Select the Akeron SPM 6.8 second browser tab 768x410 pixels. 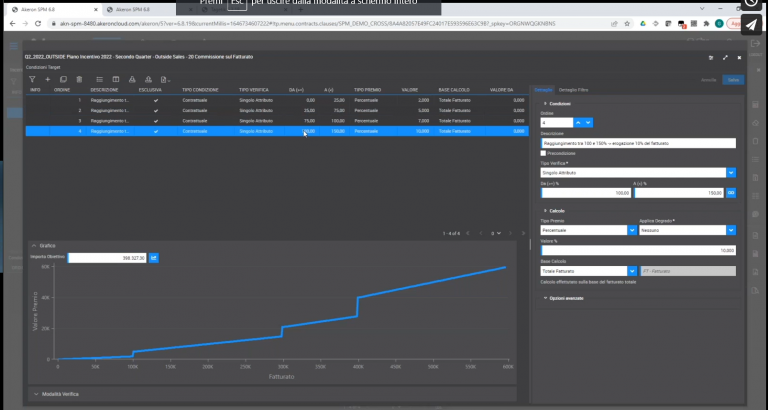click(130, 9)
